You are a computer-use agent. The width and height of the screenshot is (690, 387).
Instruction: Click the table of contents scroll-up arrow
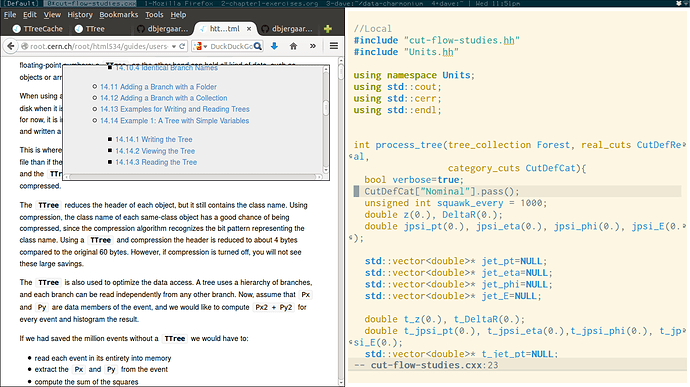click(x=326, y=69)
